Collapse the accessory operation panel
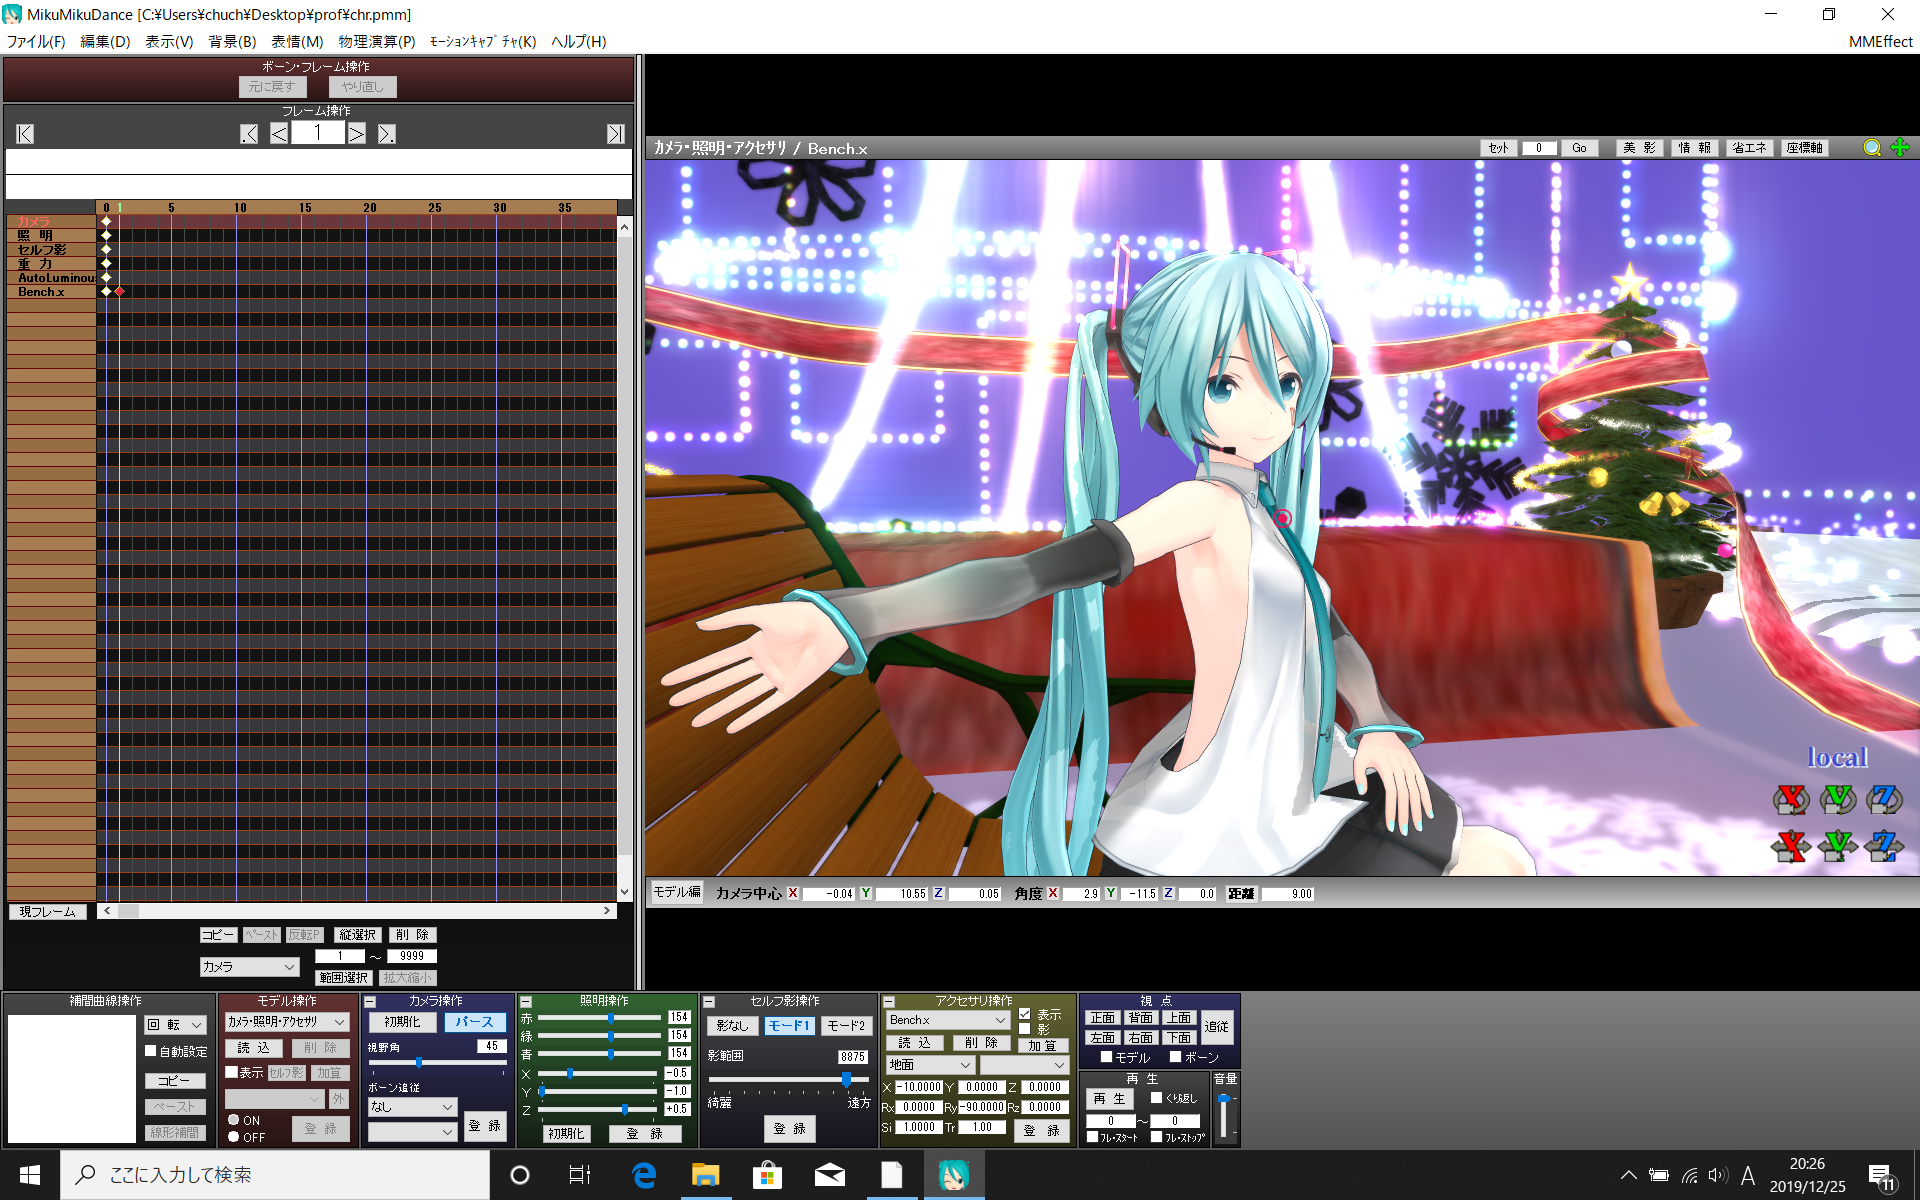Viewport: 1920px width, 1200px height. [x=889, y=1001]
